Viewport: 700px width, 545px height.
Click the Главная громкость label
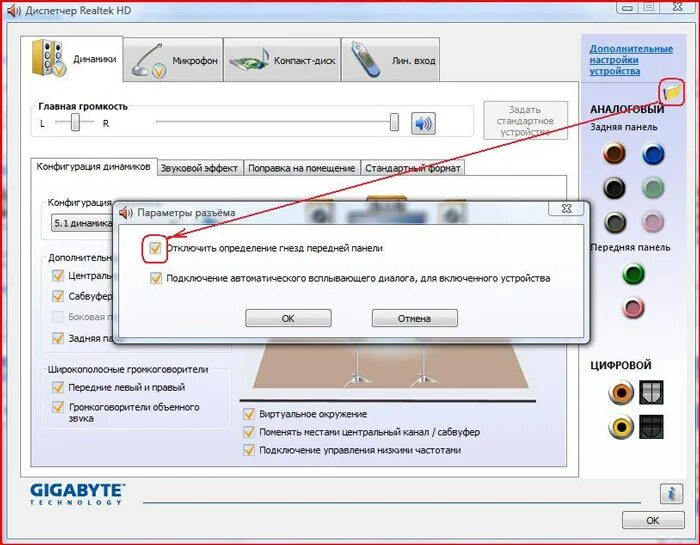[83, 107]
